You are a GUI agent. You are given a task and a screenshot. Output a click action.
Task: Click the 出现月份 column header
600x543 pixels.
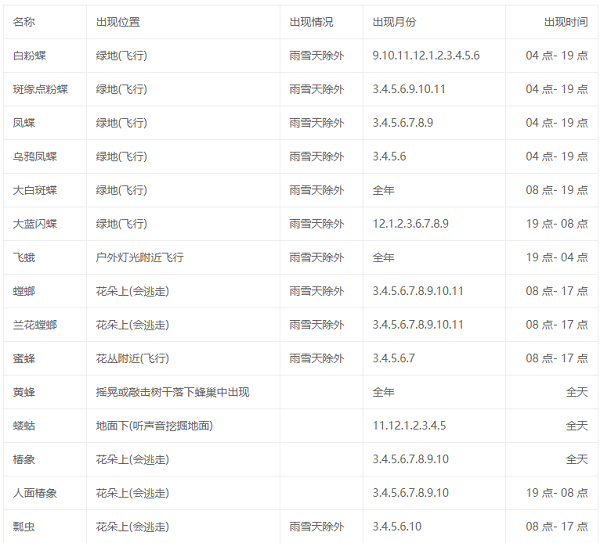click(394, 22)
